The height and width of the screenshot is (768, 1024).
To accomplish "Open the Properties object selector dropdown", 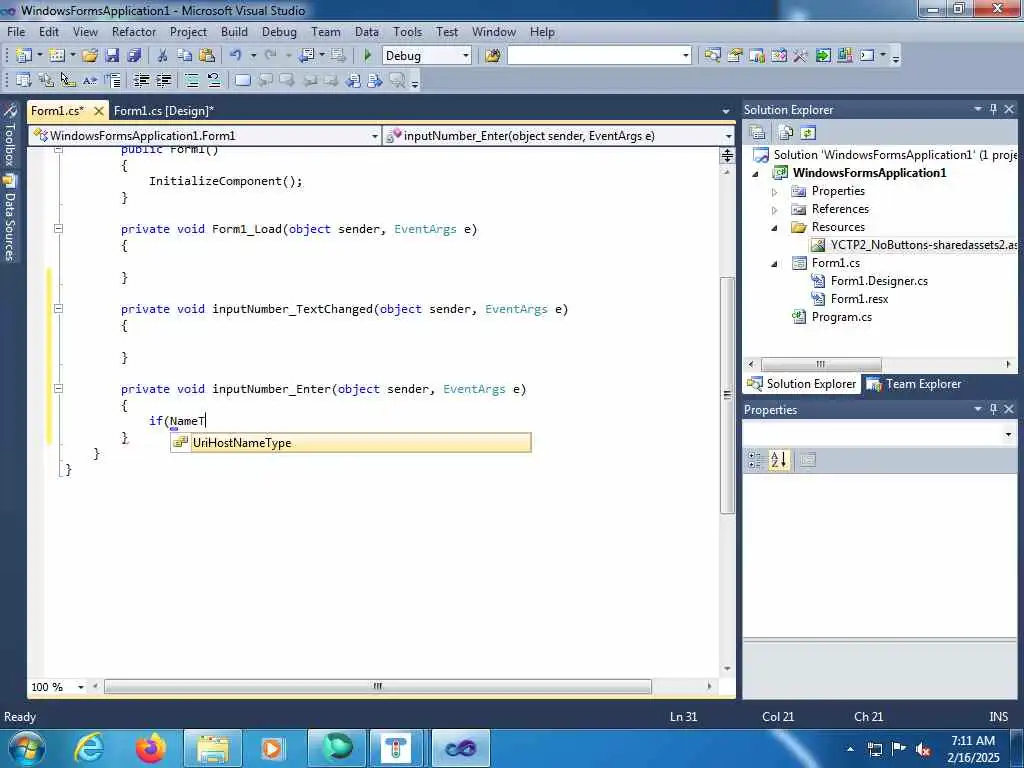I will 1008,434.
